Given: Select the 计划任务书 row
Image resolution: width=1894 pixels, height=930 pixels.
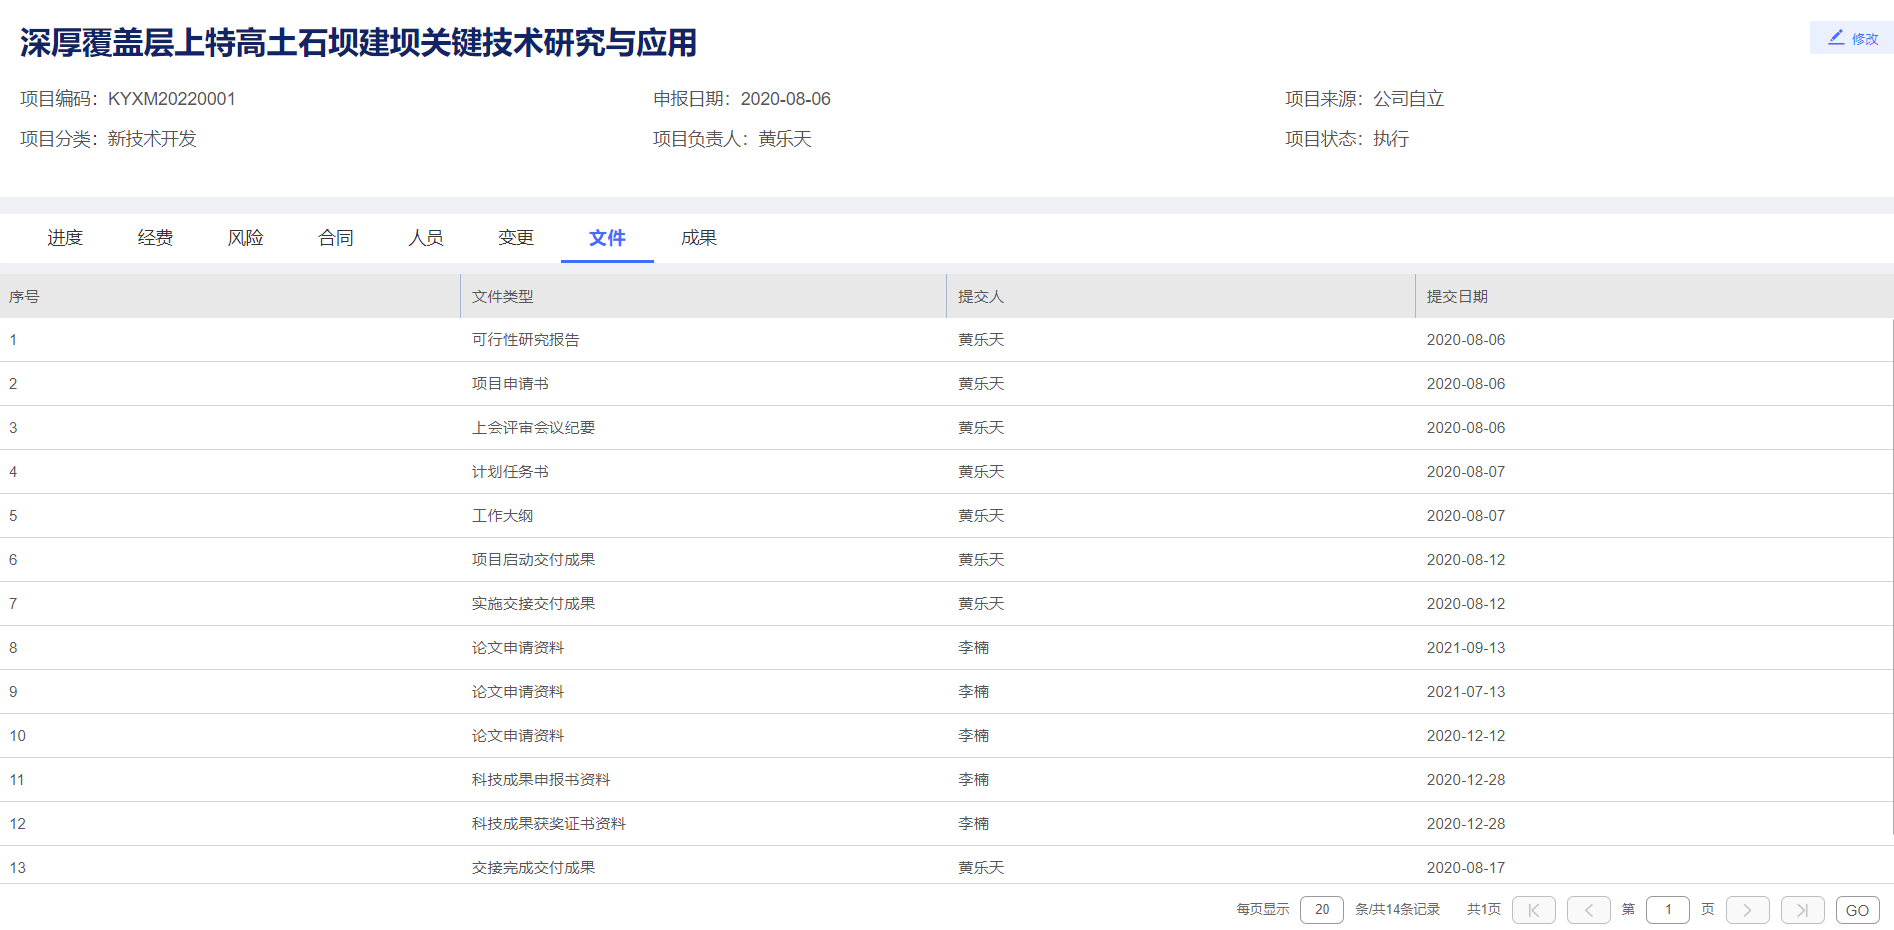Looking at the screenshot, I should point(946,472).
